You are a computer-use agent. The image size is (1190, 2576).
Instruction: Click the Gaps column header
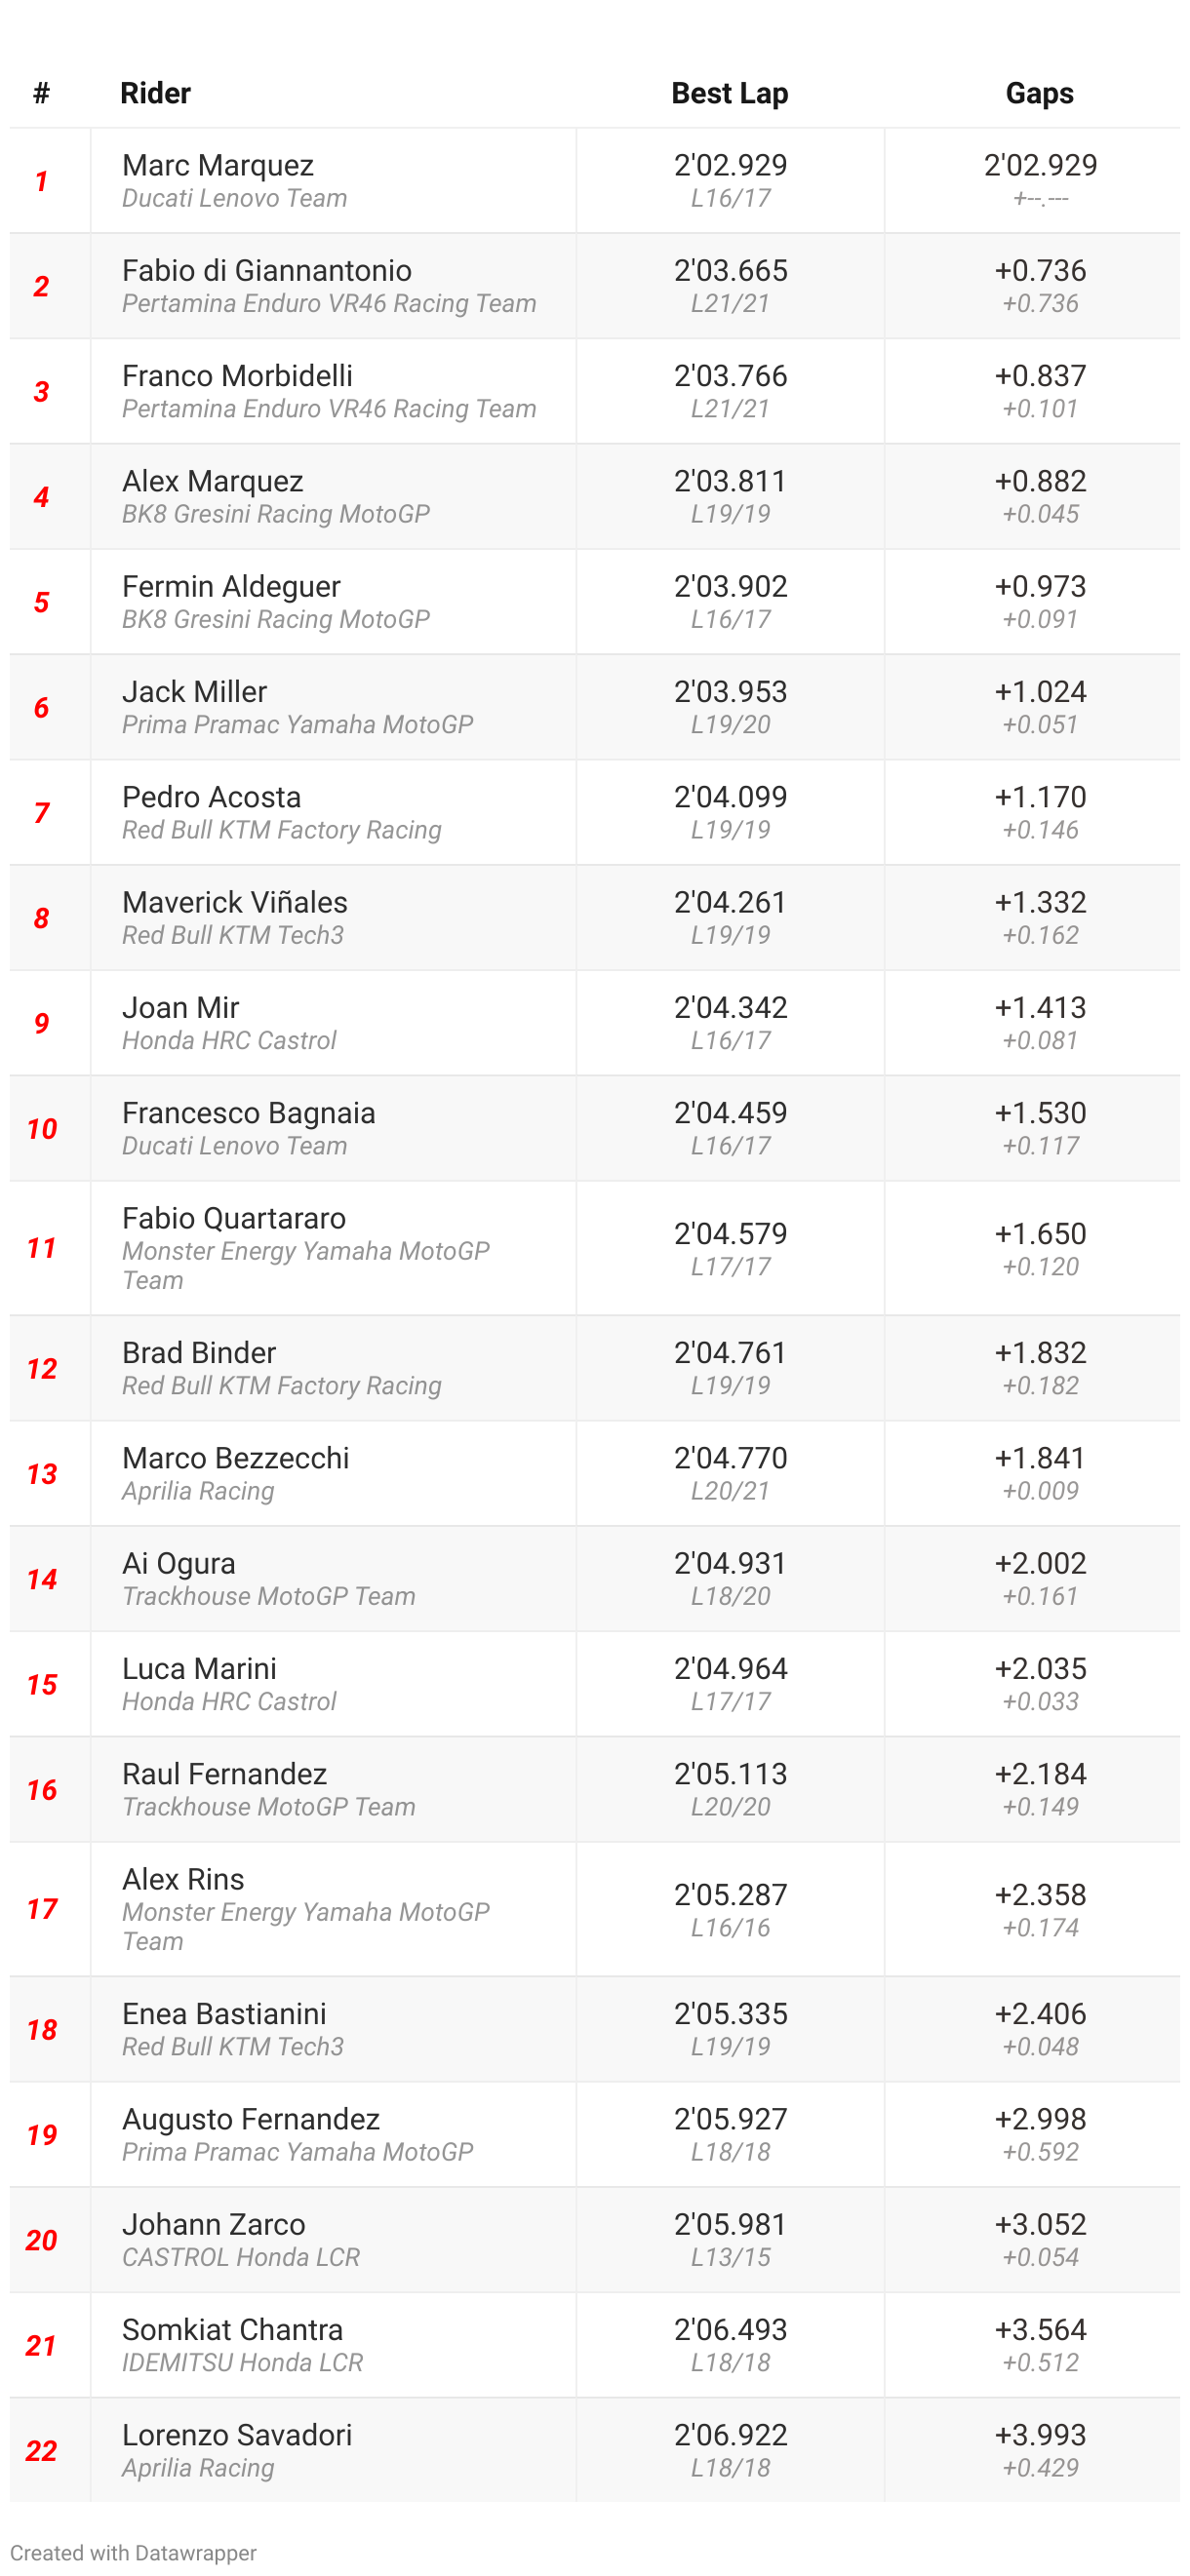coord(1039,93)
